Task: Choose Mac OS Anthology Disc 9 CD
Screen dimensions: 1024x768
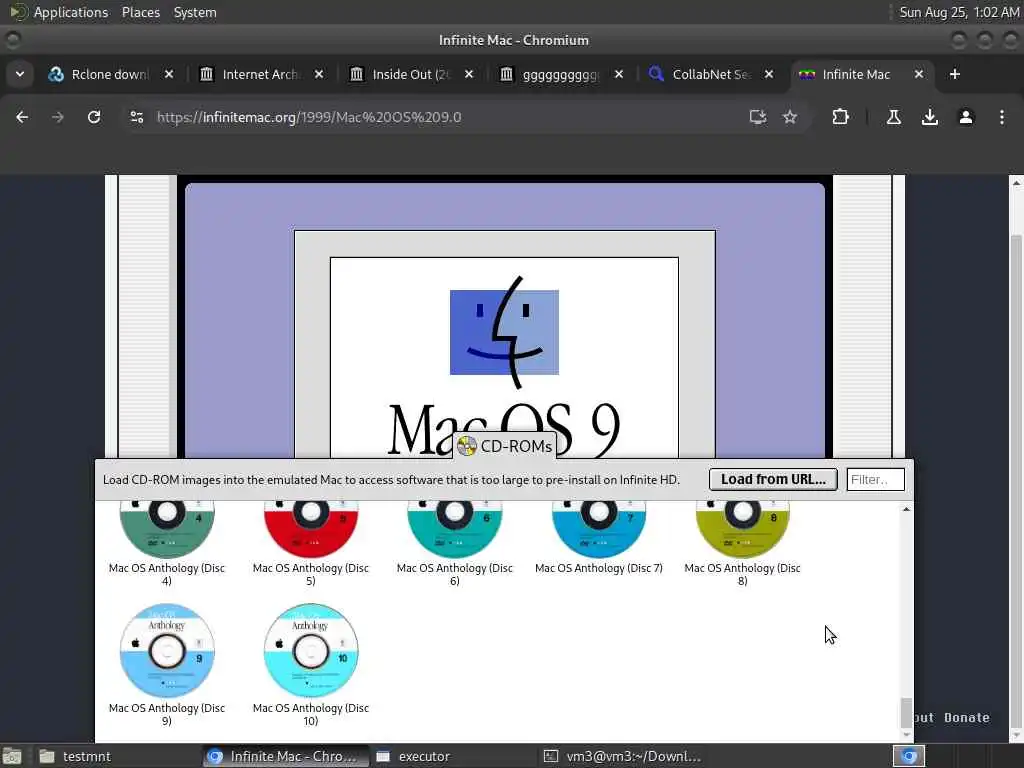Action: [167, 650]
